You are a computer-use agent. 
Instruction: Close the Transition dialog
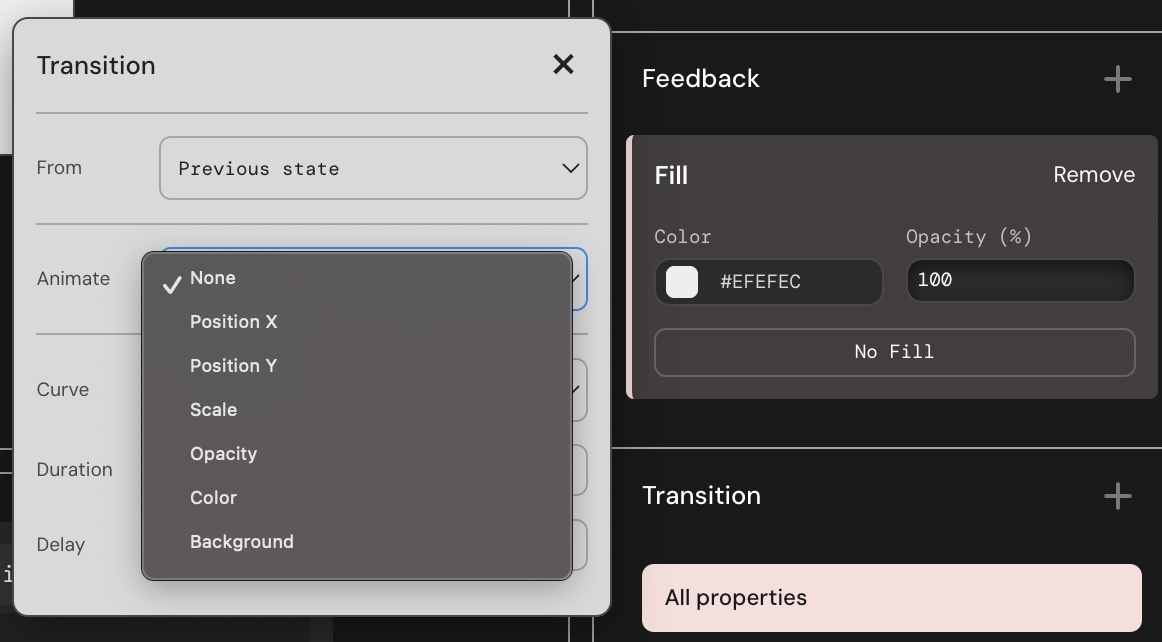(563, 65)
